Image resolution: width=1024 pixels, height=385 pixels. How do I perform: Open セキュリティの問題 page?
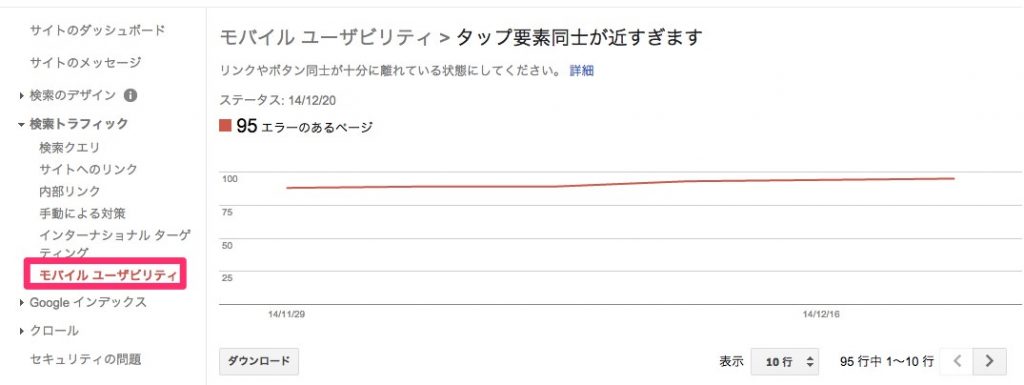[x=85, y=360]
